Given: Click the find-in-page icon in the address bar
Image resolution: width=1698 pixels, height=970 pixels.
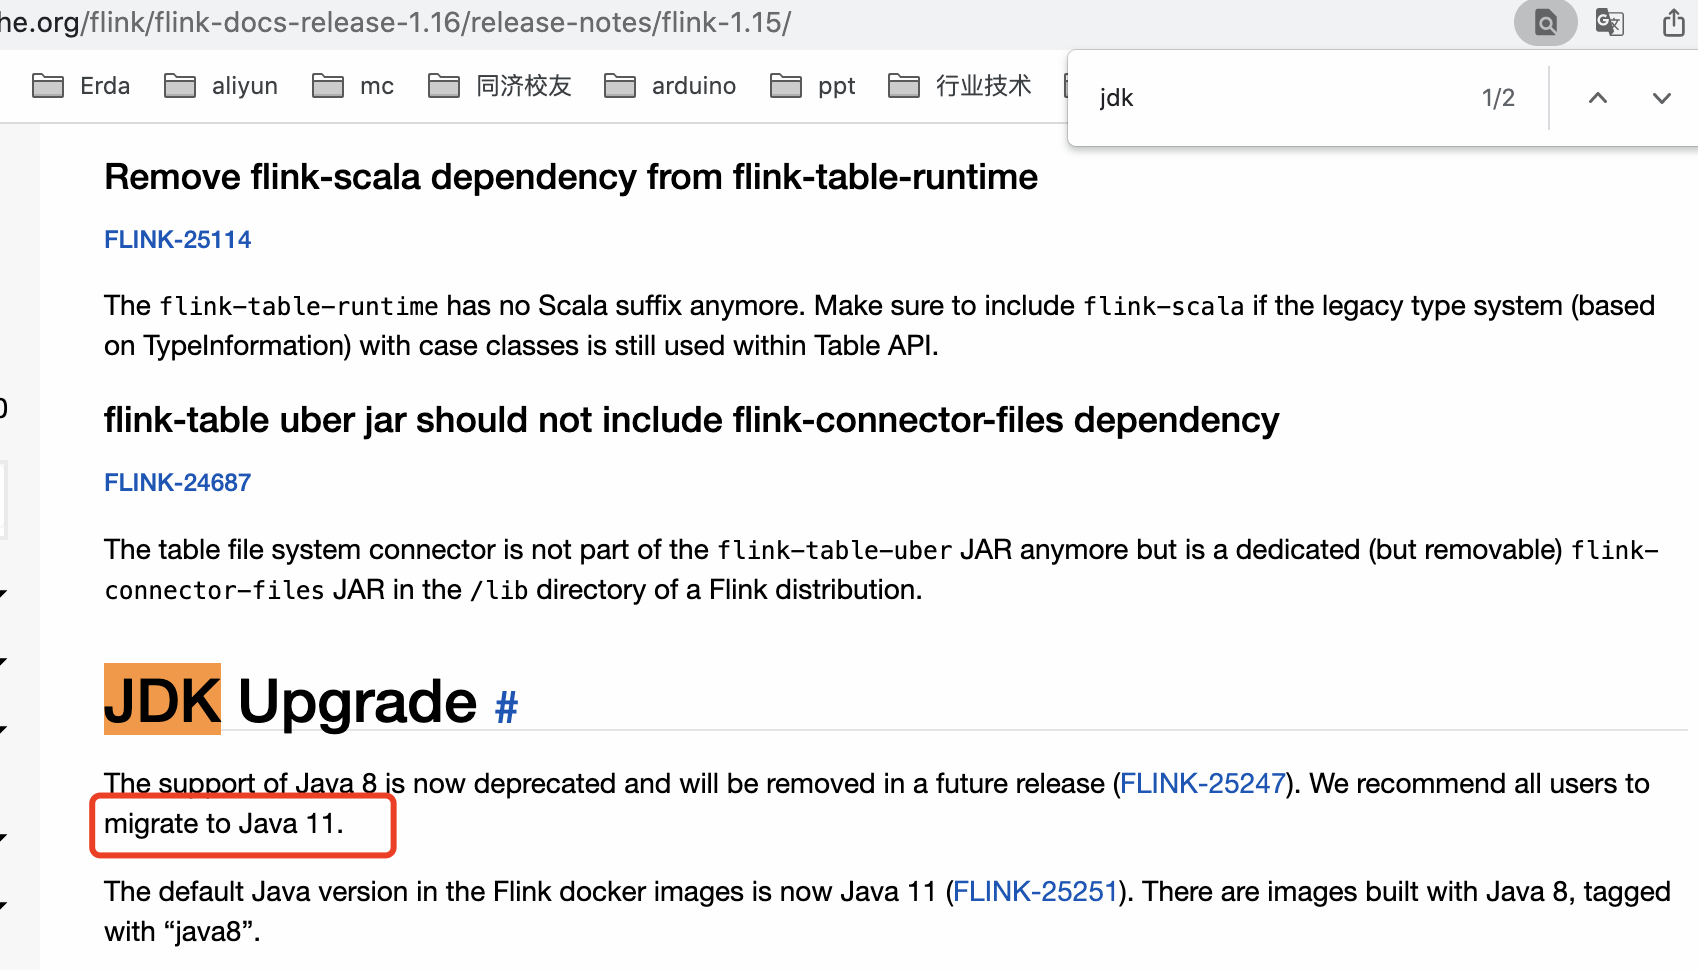Looking at the screenshot, I should [1545, 22].
